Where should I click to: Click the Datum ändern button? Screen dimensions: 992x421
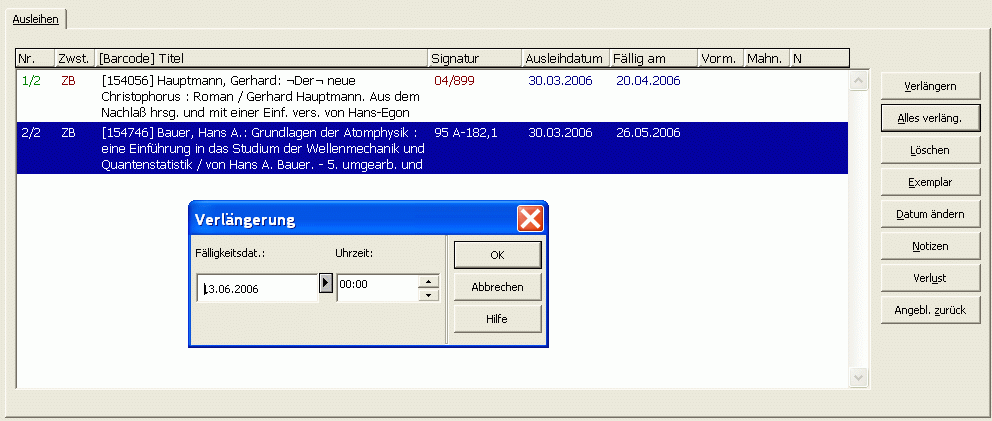point(930,214)
